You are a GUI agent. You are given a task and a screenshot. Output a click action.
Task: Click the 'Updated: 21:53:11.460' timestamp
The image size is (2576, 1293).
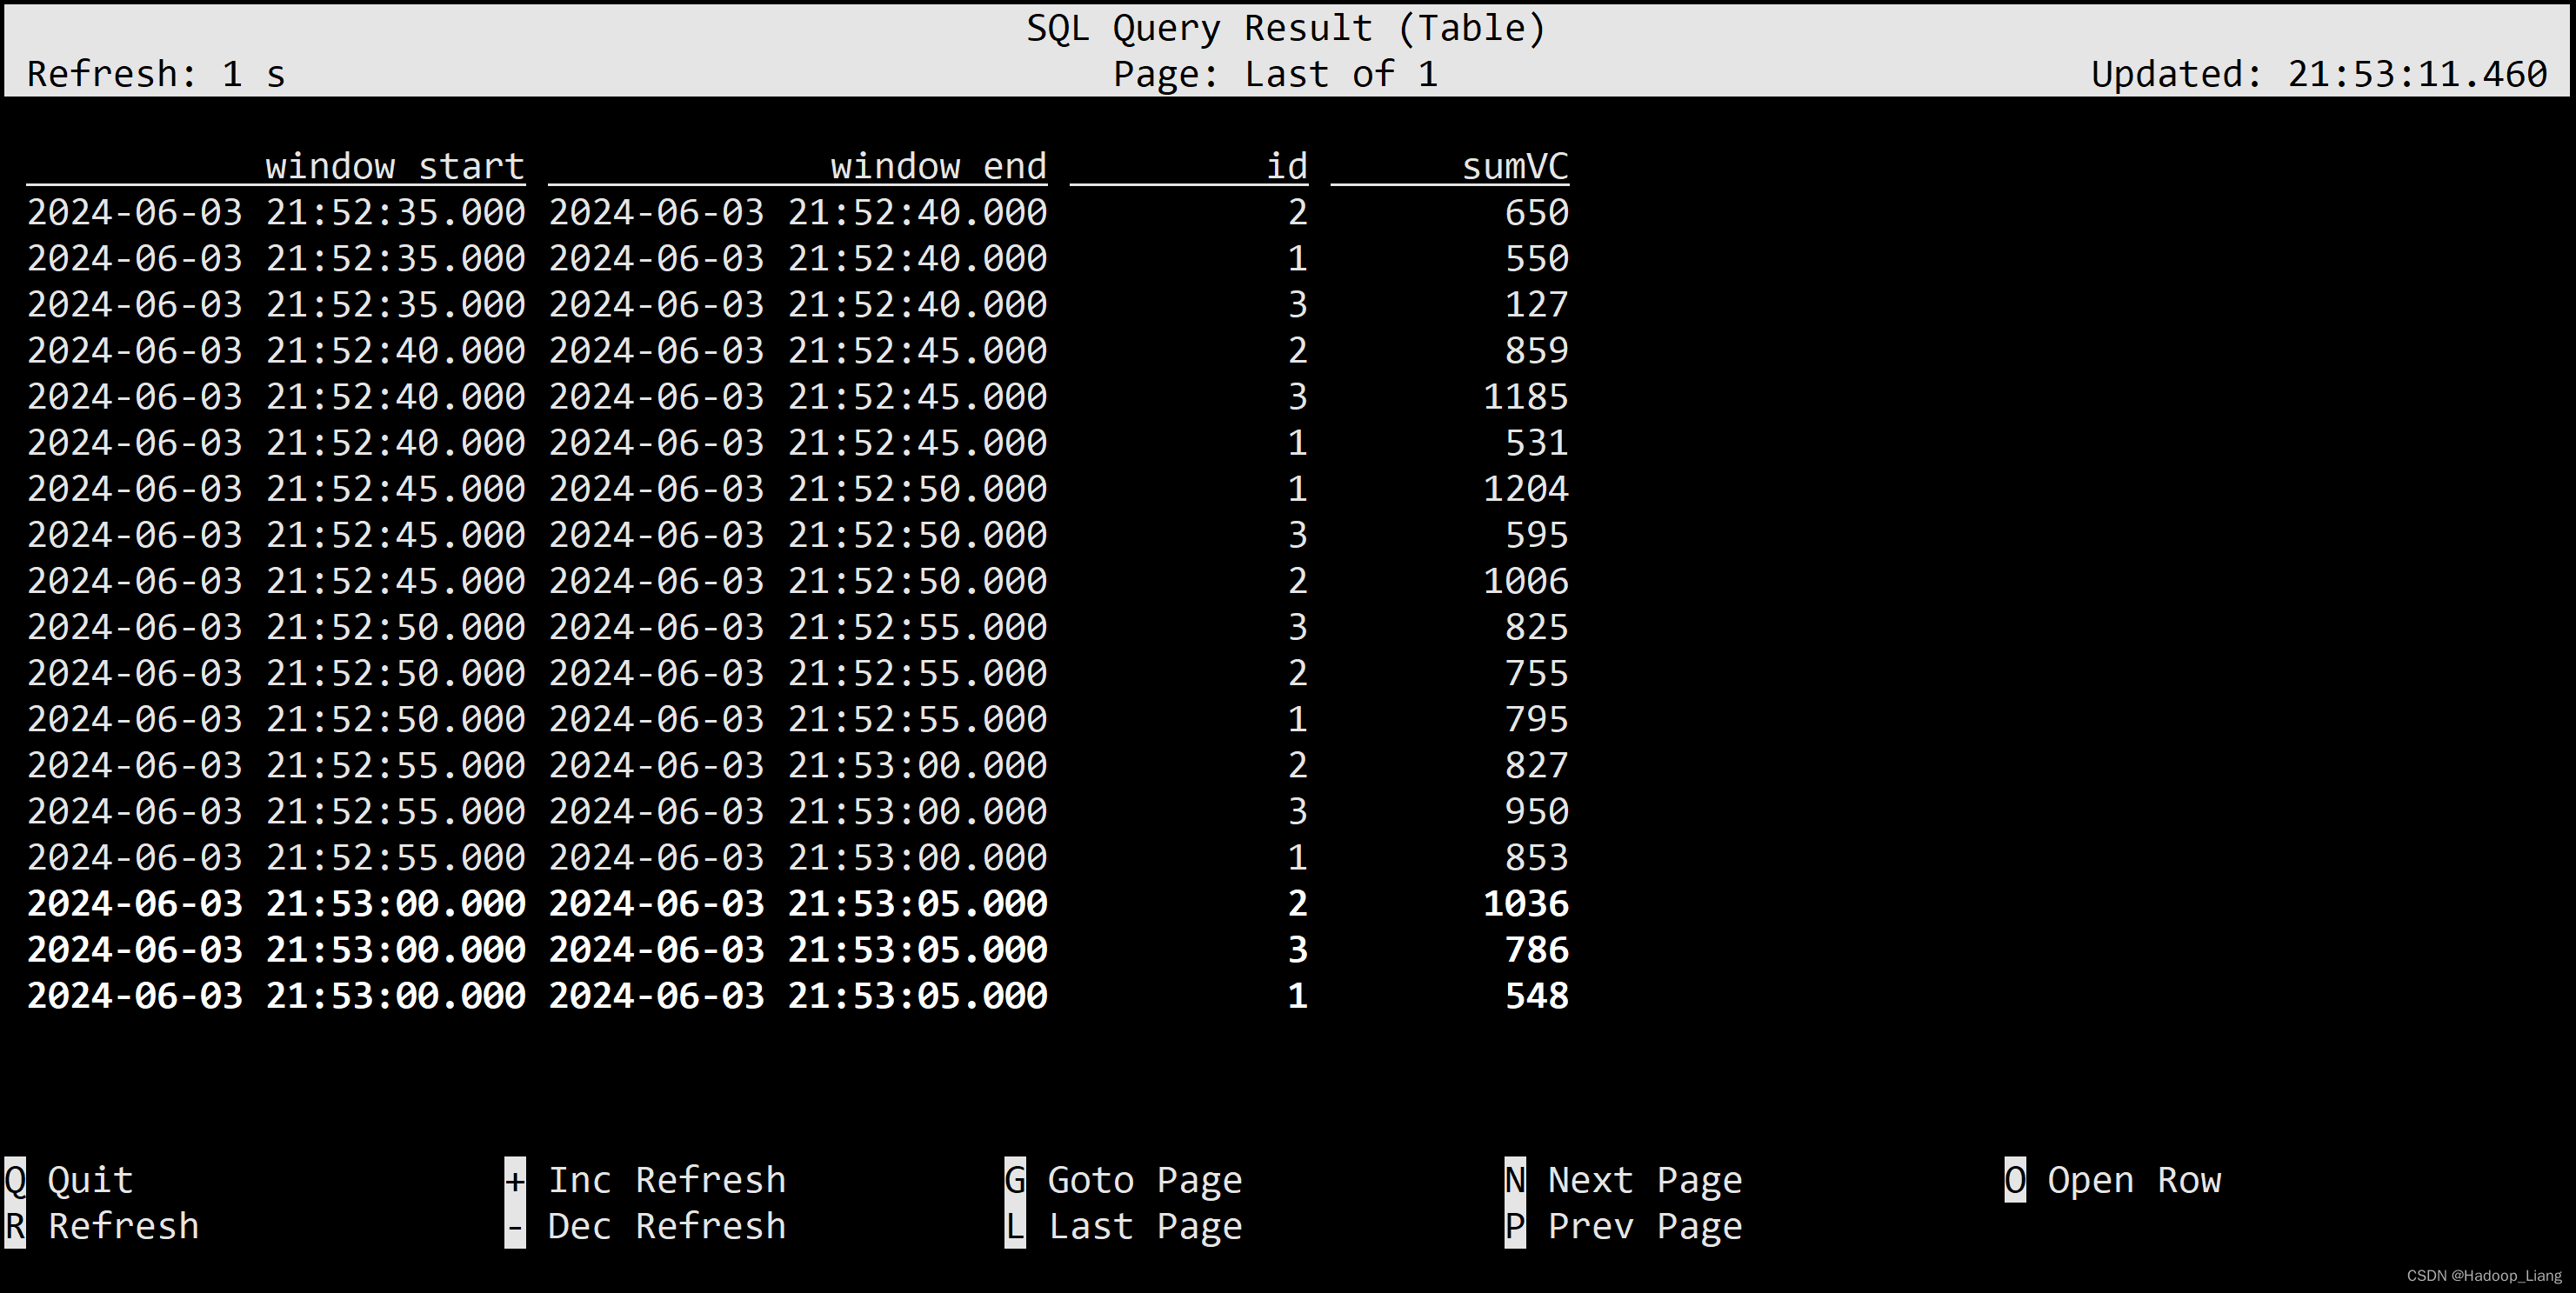point(2319,74)
